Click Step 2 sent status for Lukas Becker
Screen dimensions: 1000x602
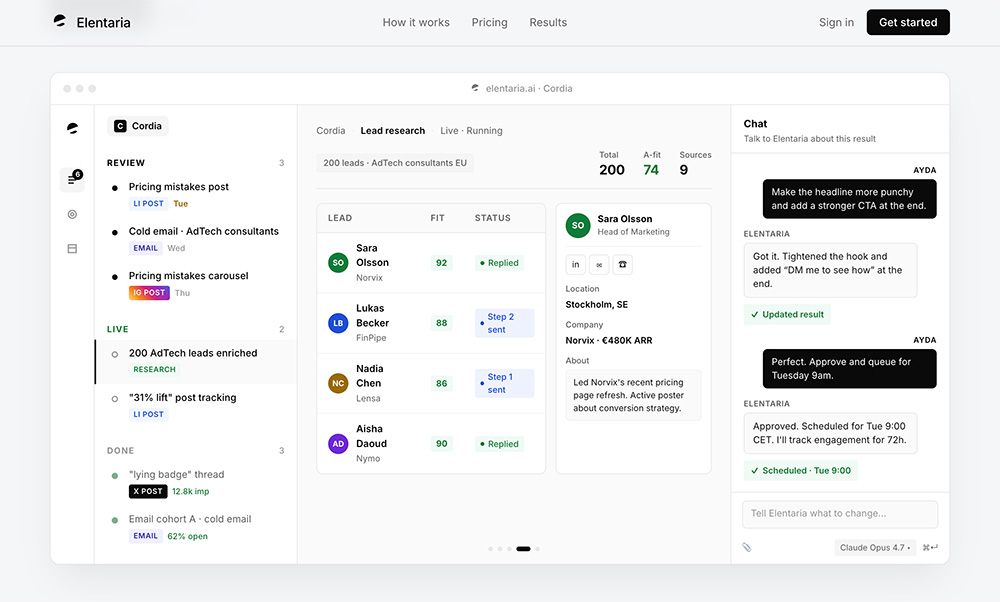504,323
